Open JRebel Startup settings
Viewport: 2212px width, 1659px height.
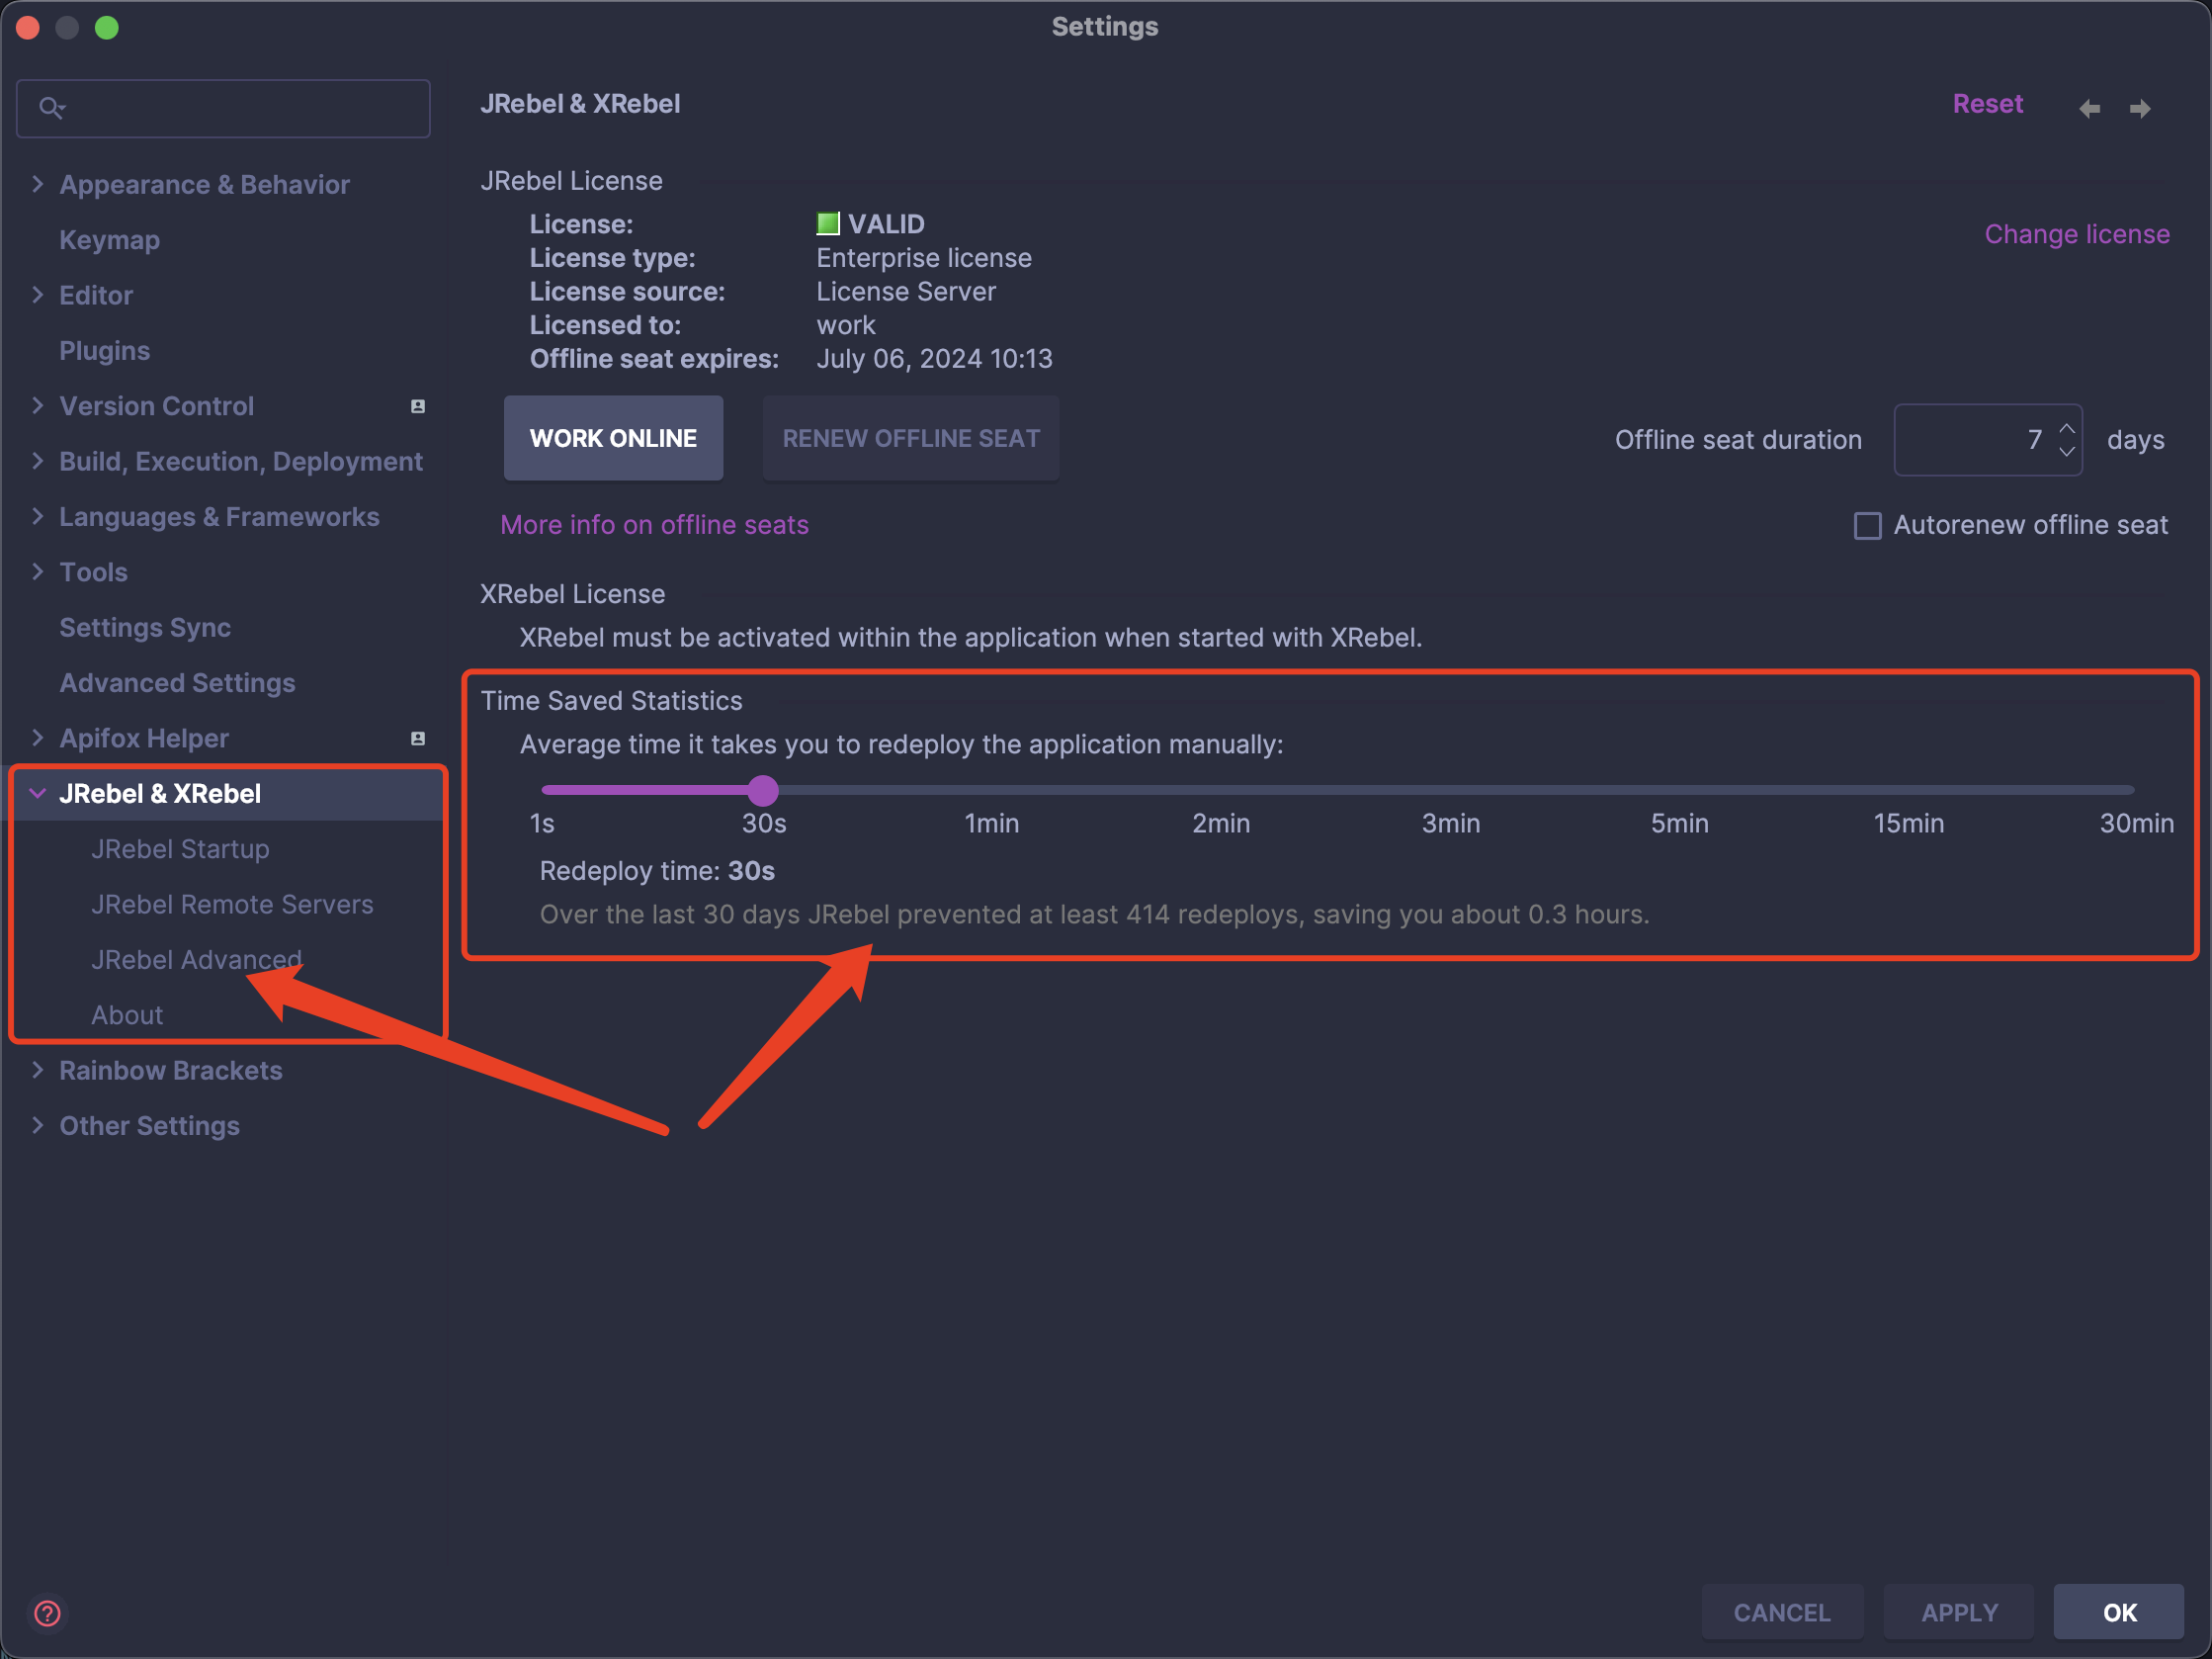point(180,848)
